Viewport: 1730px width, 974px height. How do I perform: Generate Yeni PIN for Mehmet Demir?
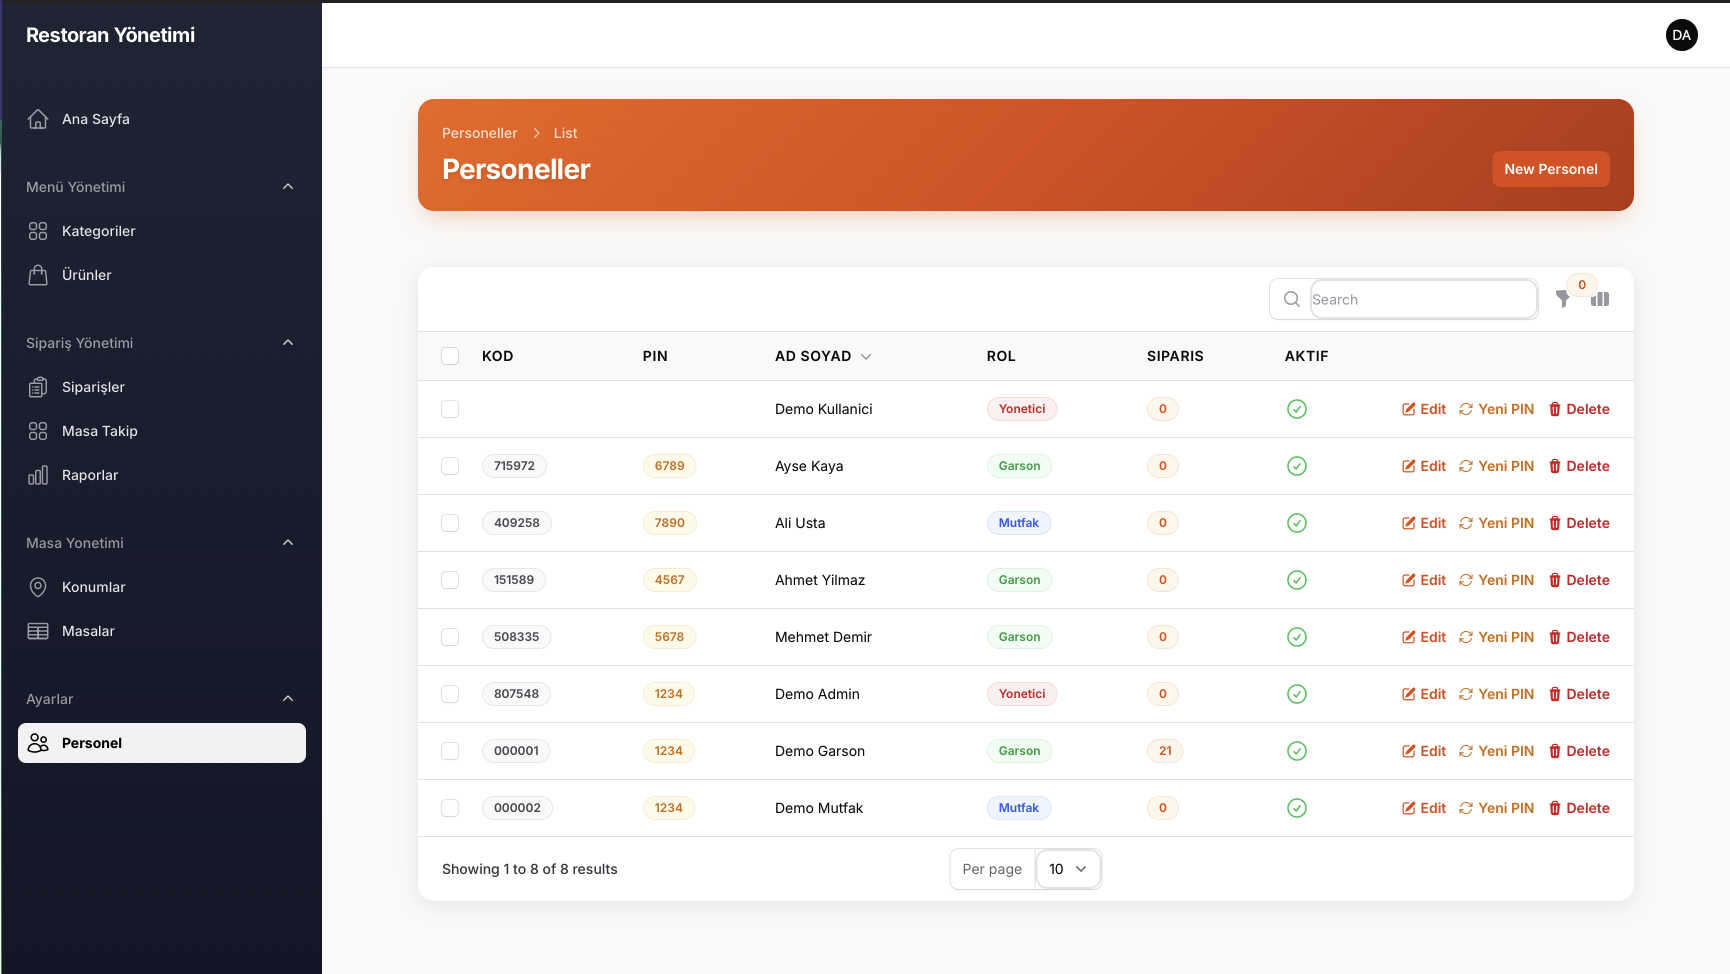(1496, 637)
